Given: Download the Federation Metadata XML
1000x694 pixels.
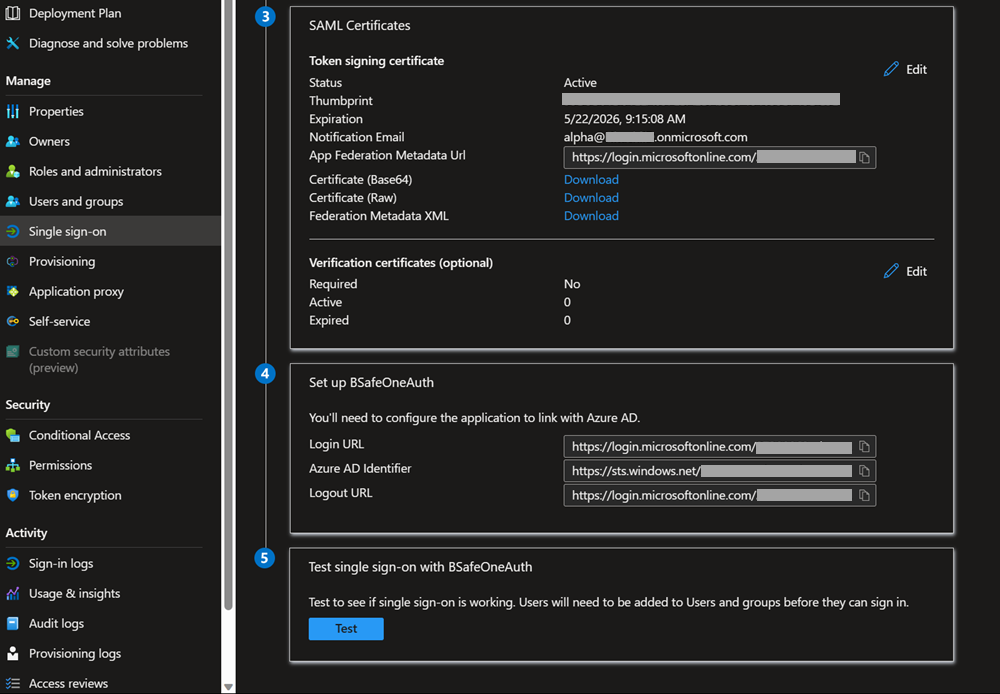Looking at the screenshot, I should pos(591,215).
